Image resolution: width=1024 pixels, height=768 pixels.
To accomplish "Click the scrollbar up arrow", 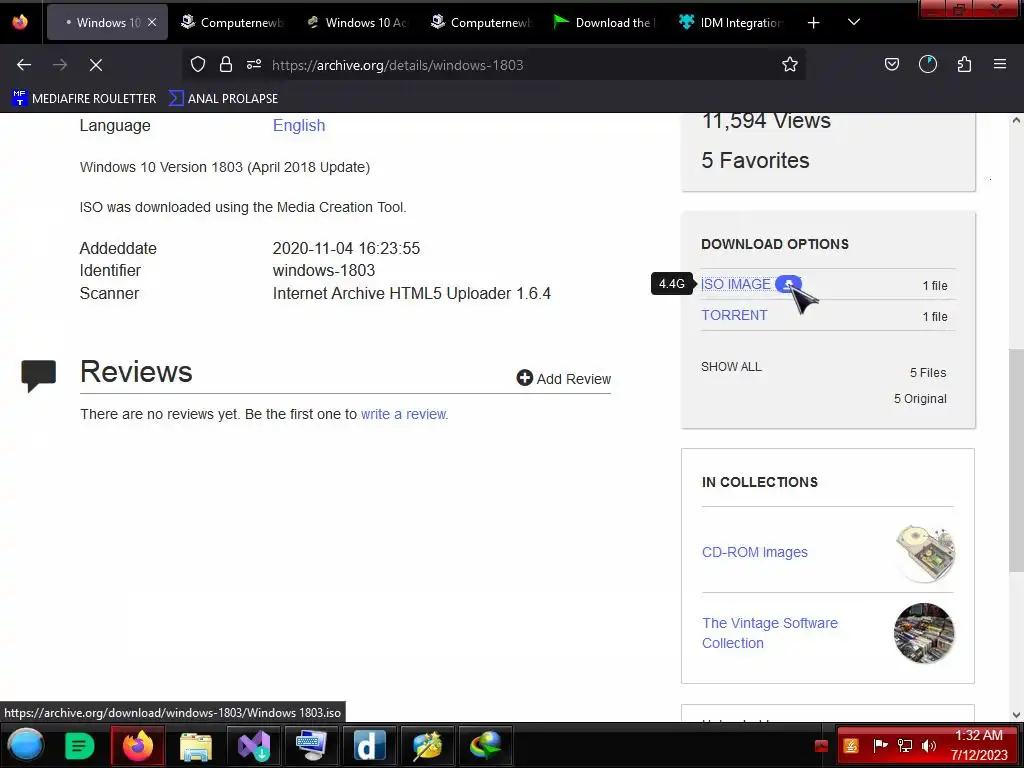I will 1016,120.
